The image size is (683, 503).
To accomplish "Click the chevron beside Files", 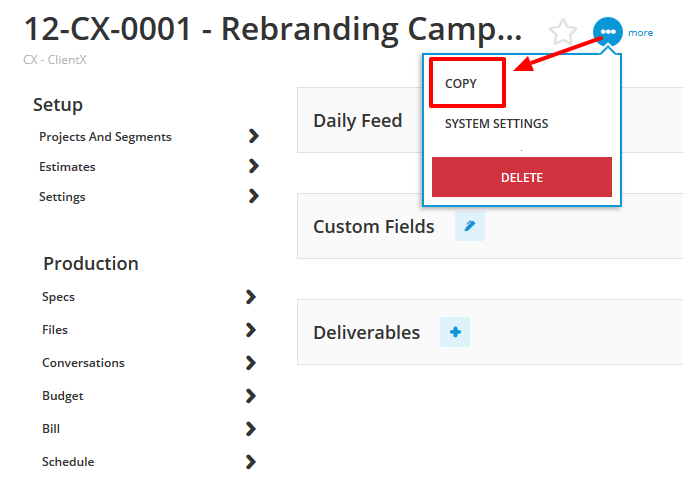I will 250,330.
